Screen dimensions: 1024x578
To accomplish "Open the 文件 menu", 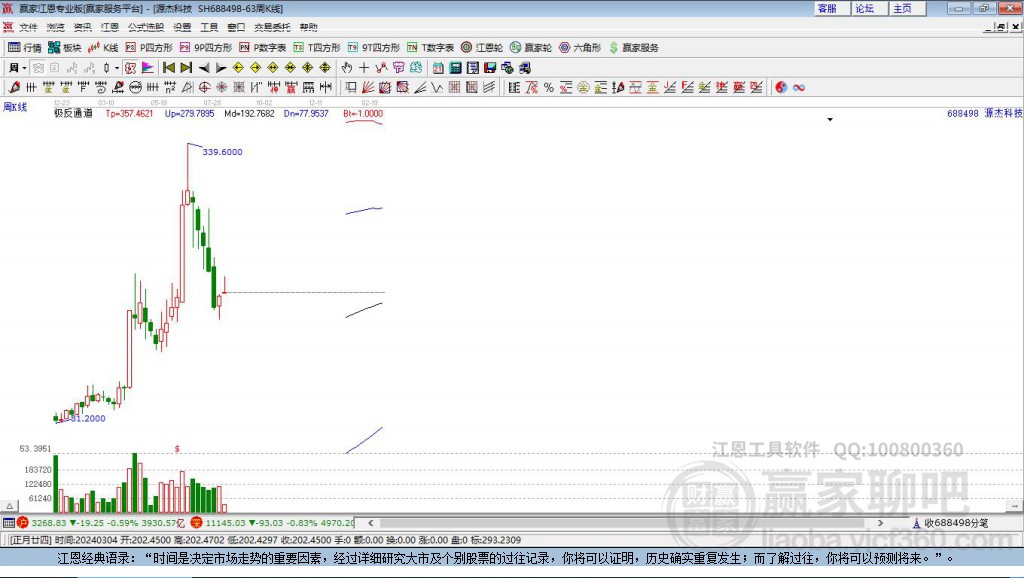I will [29, 27].
